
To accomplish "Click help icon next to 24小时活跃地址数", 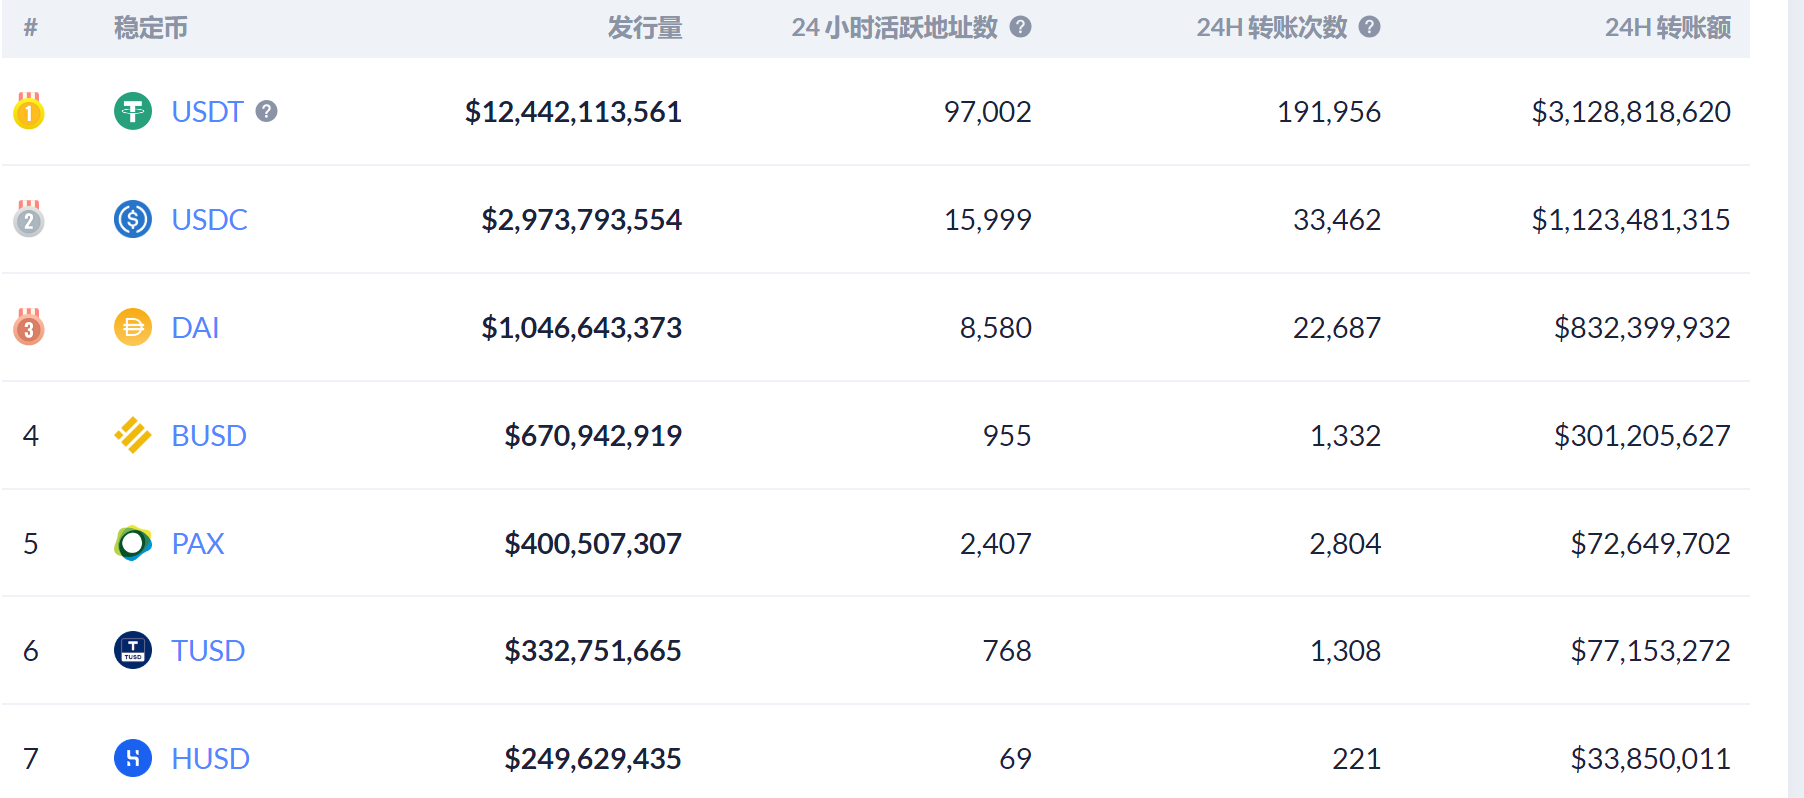I will [x=1020, y=27].
